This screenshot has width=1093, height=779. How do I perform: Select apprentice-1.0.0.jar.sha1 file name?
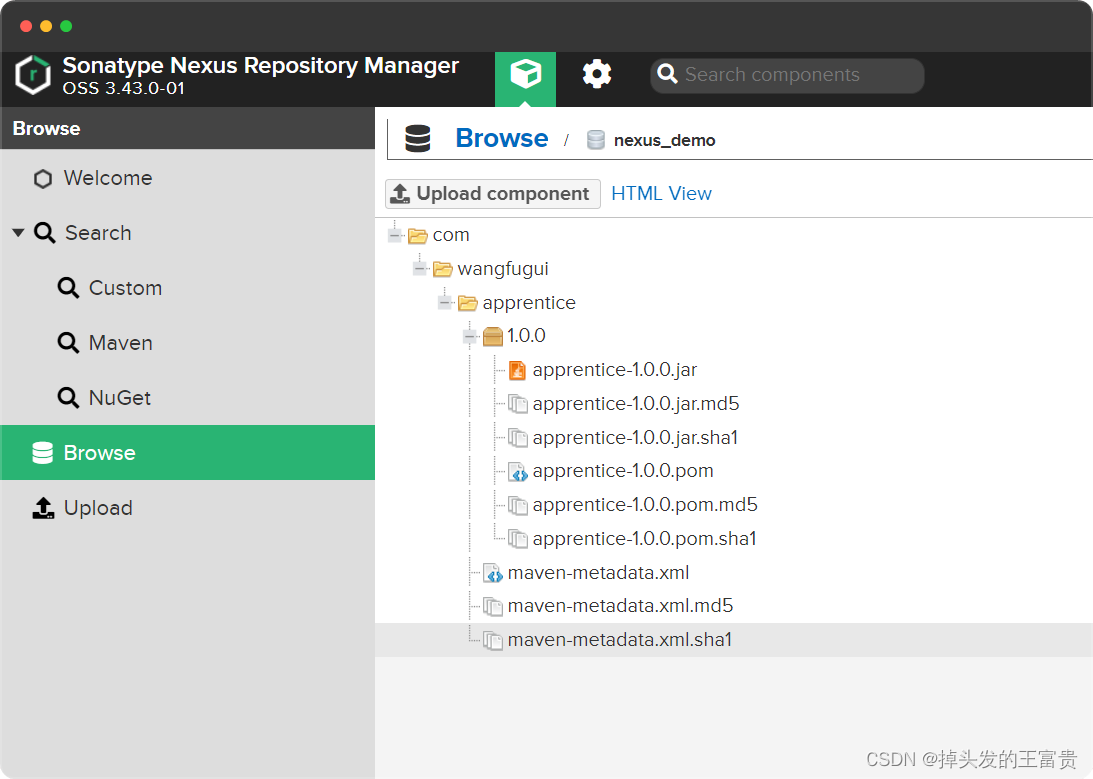635,438
